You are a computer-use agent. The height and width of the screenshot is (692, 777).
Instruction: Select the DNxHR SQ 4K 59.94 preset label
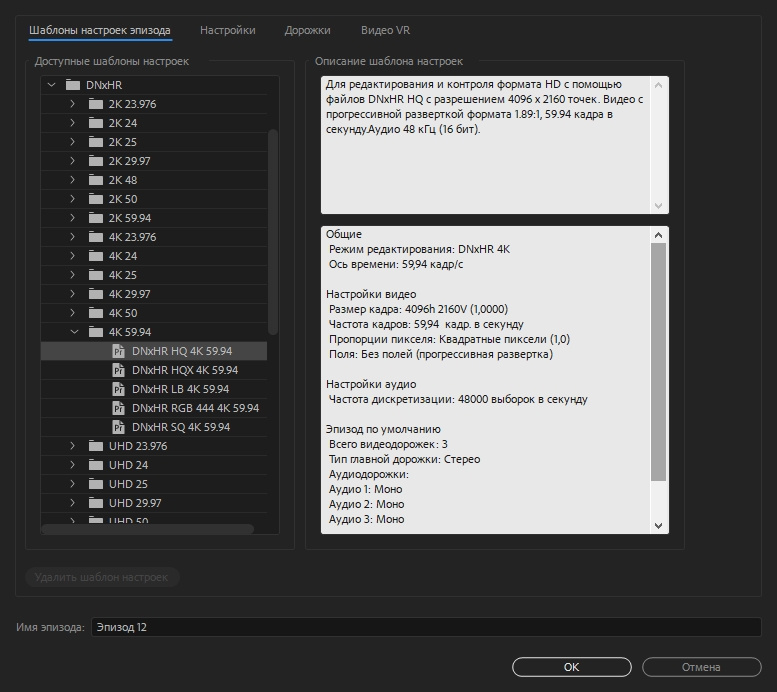(x=181, y=427)
